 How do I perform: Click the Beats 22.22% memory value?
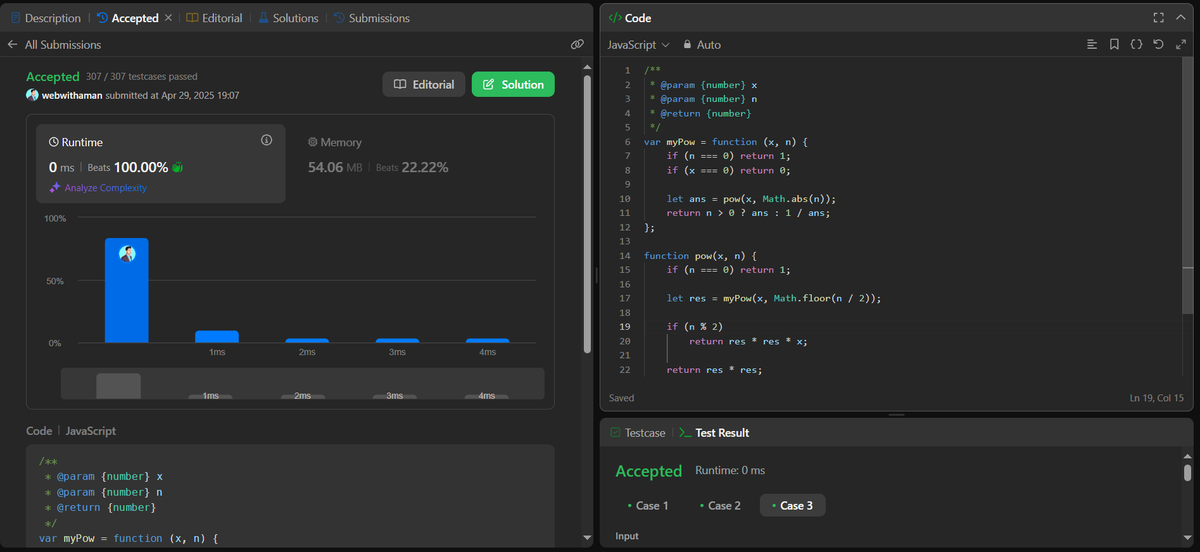click(x=412, y=167)
